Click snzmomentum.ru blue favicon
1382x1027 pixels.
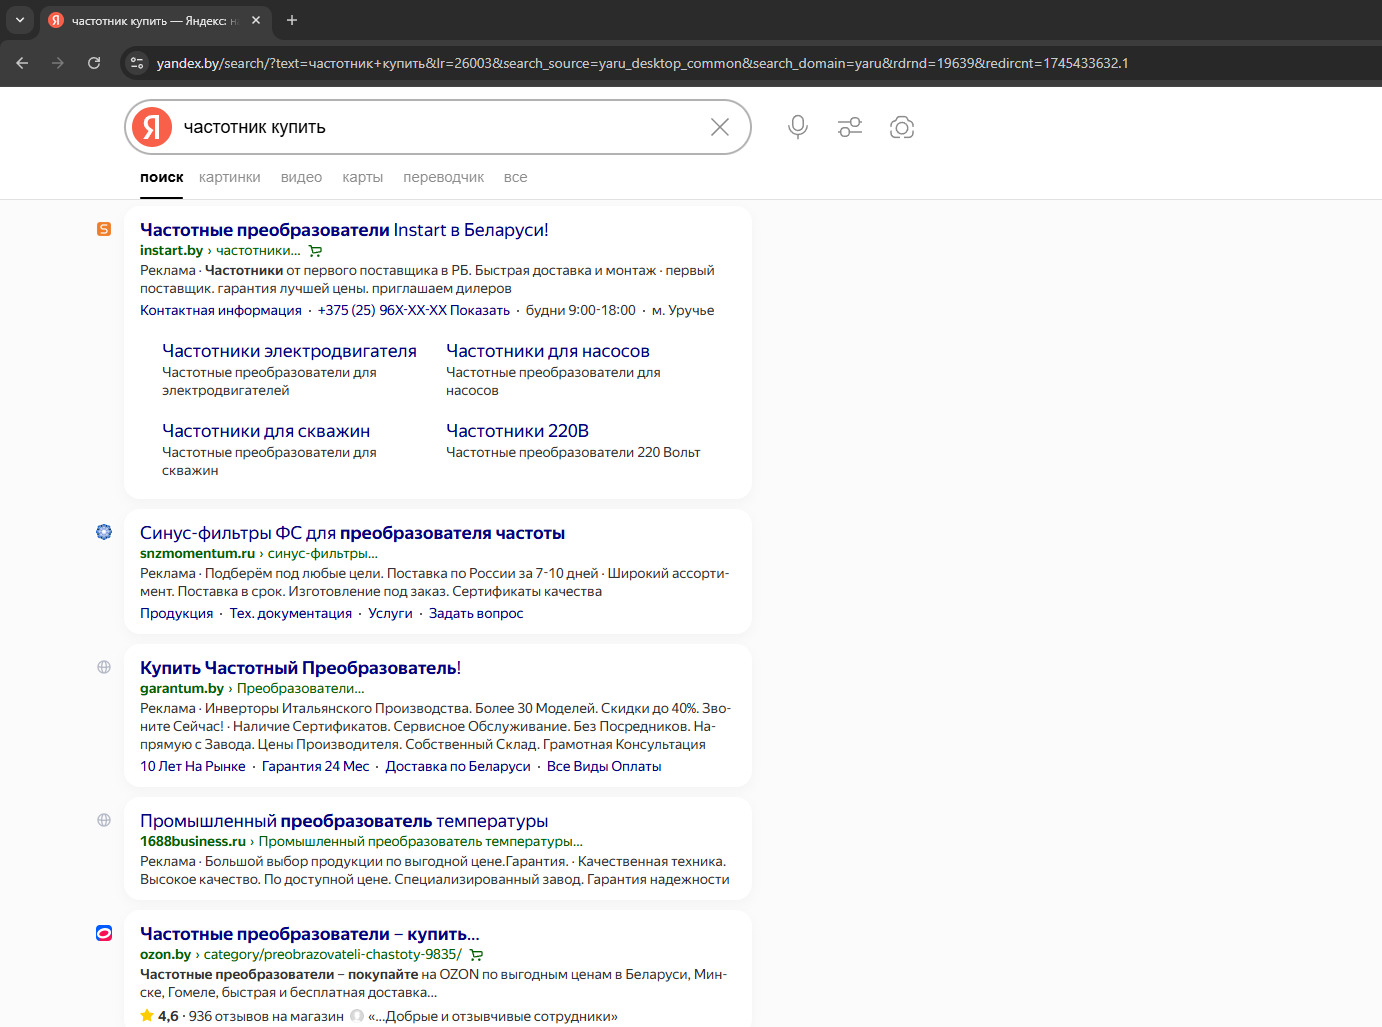point(104,532)
